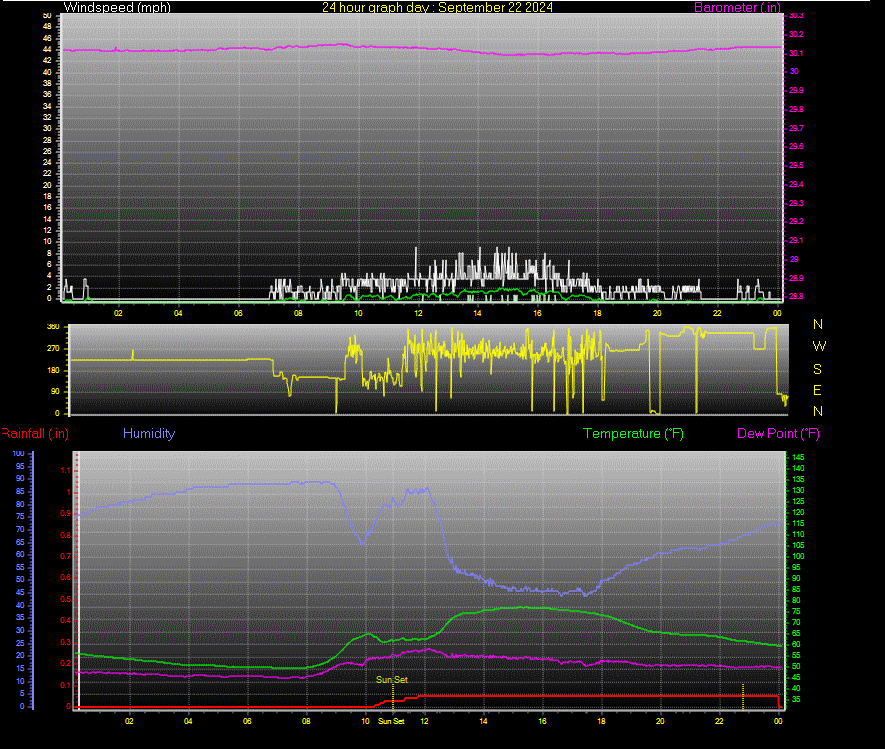Click "44" on the windspeed axis
This screenshot has width=885, height=749.
point(47,50)
